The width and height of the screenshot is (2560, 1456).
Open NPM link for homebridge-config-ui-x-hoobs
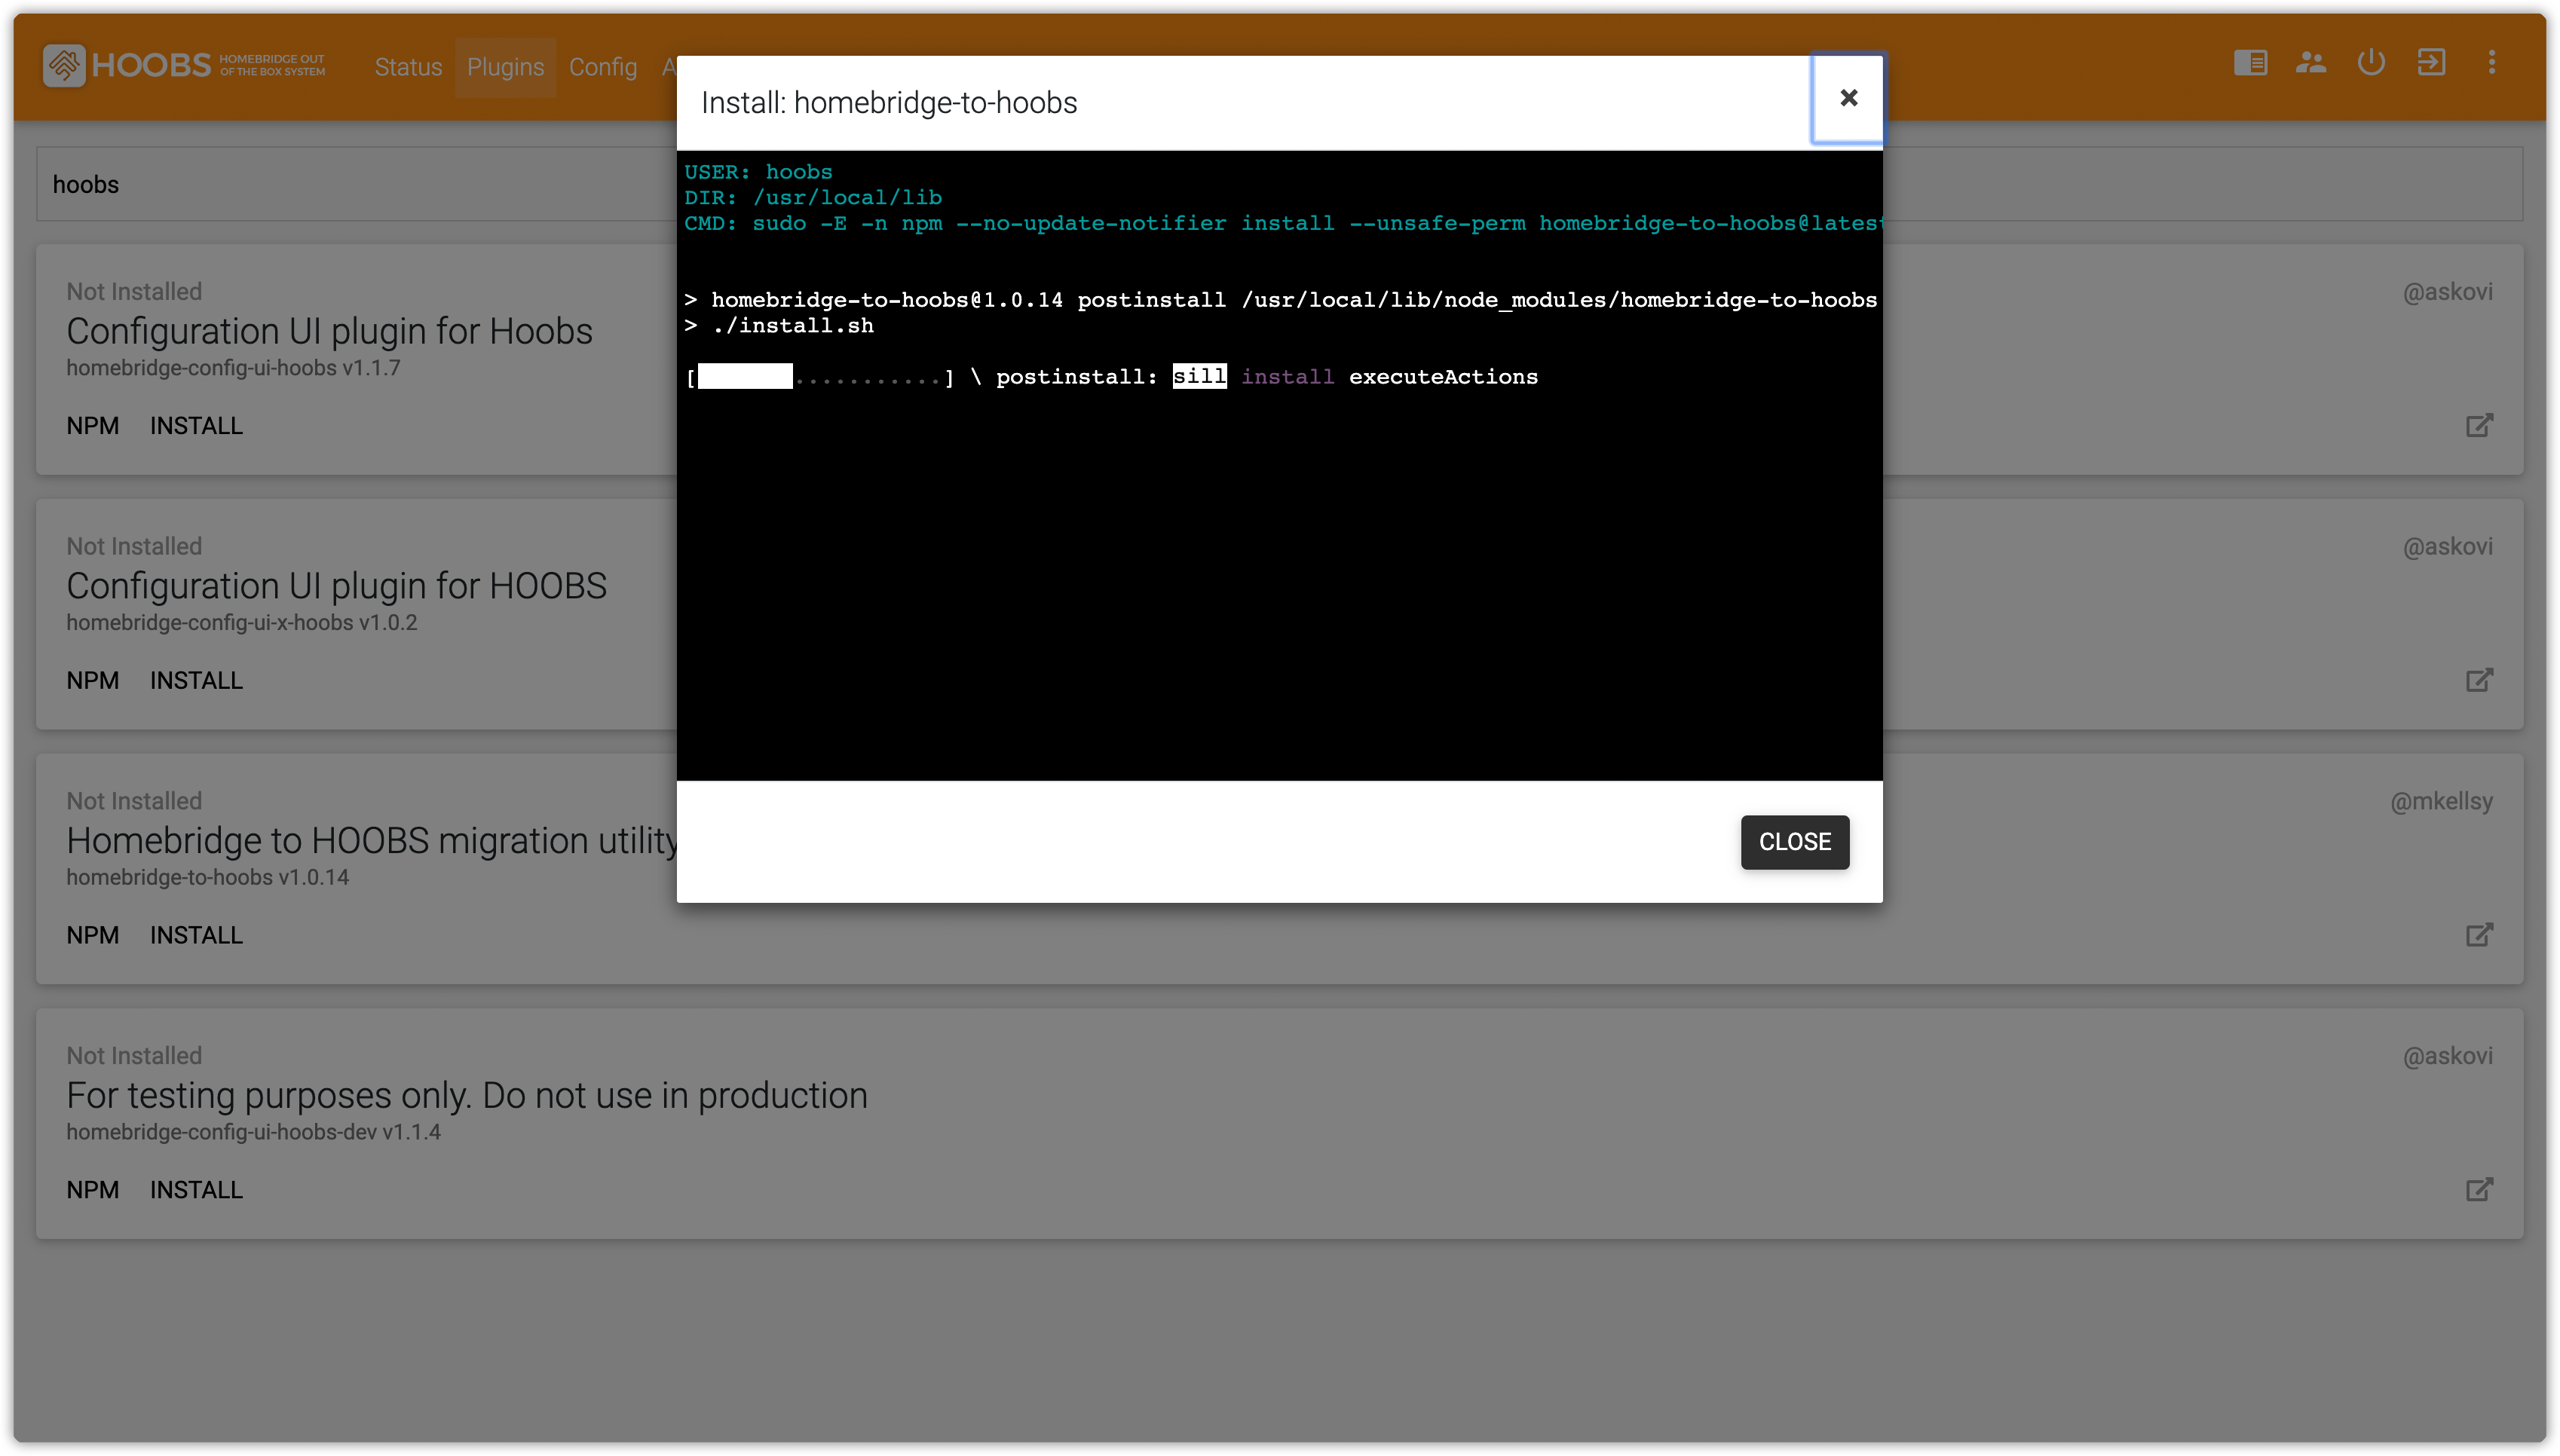(x=92, y=681)
